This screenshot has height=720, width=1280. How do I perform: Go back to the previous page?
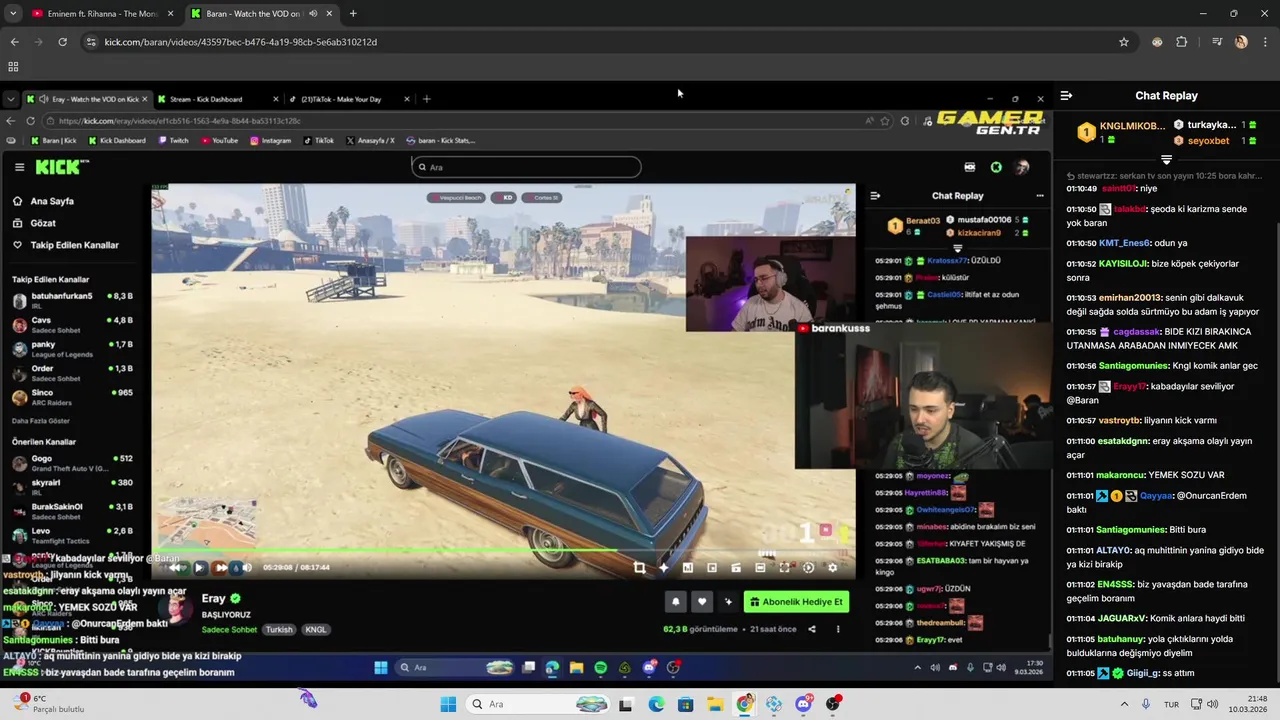(14, 42)
